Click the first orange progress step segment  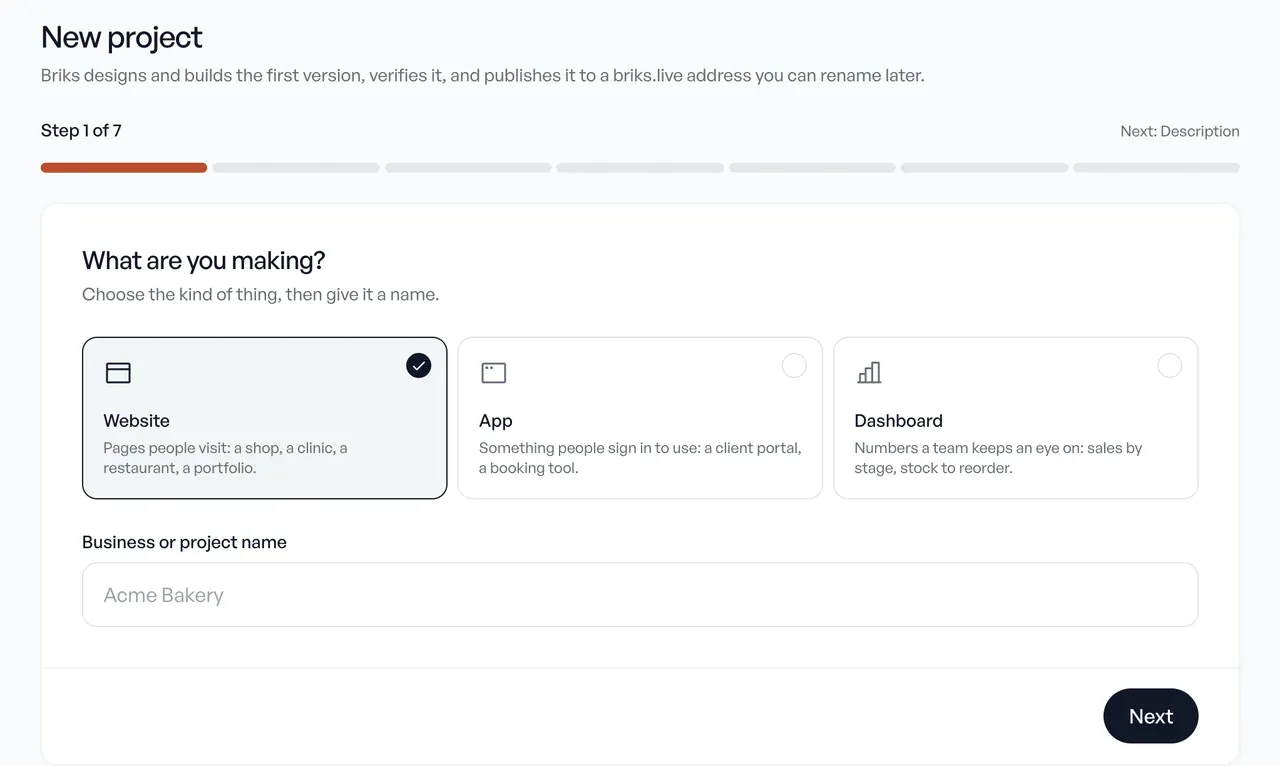[x=124, y=168]
